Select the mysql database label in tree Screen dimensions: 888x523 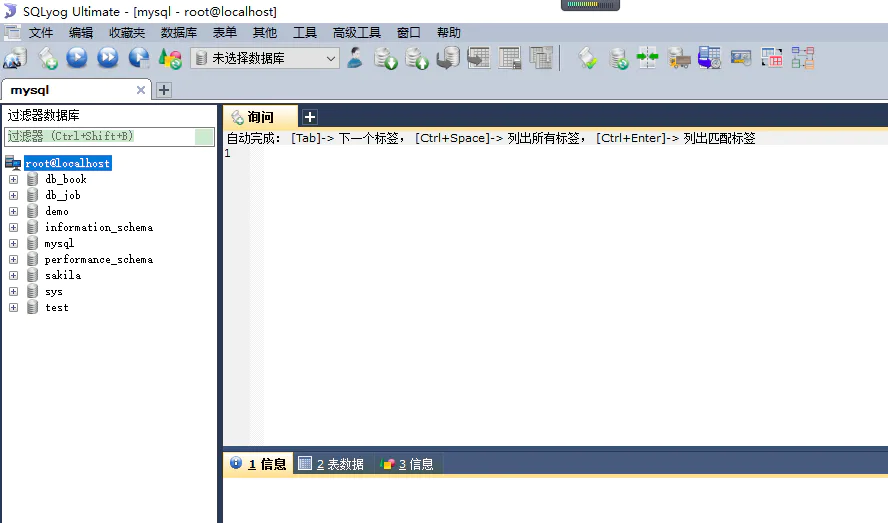pos(59,244)
